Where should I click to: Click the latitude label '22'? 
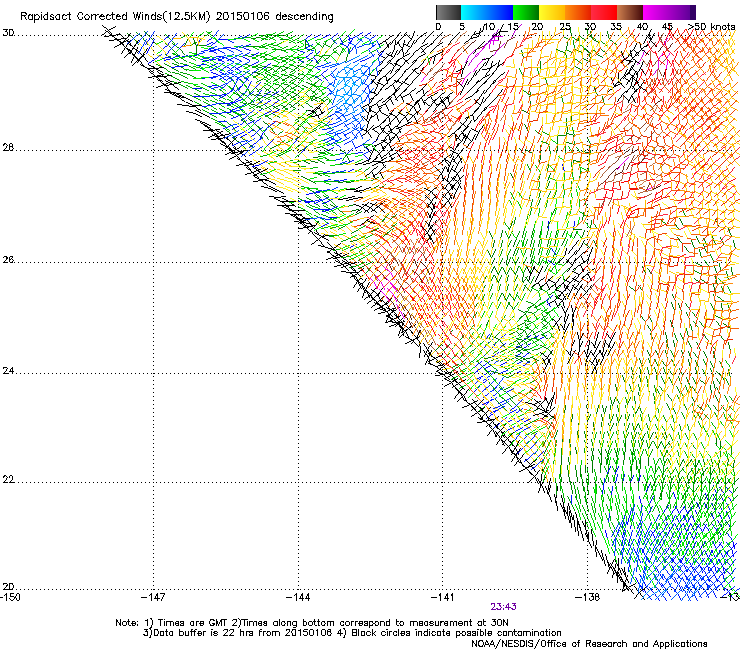tap(8, 480)
